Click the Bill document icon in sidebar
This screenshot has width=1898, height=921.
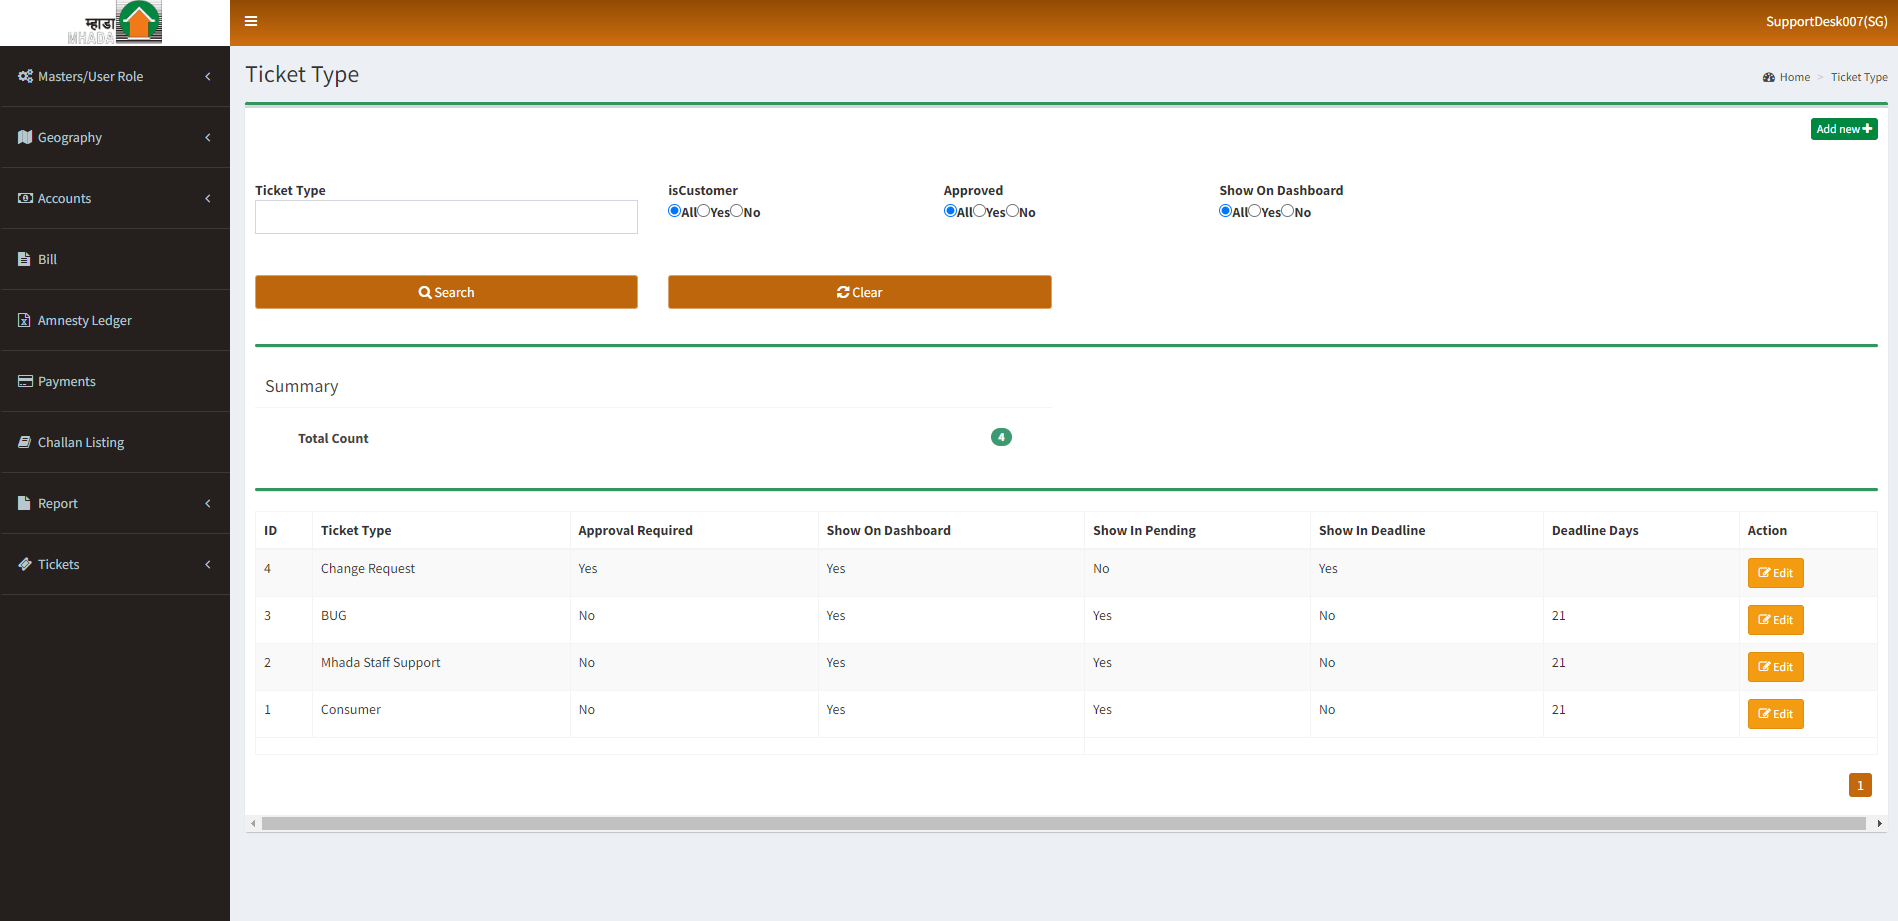(24, 259)
